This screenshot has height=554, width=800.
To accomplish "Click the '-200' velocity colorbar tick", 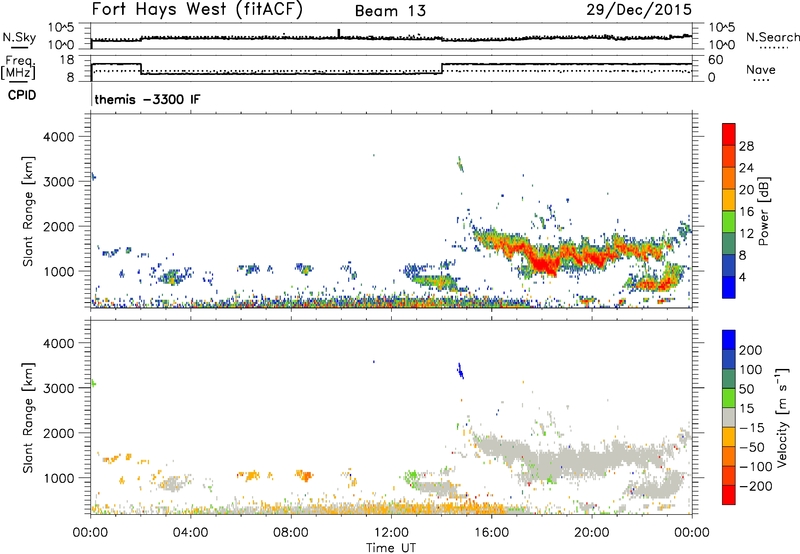I will point(755,486).
